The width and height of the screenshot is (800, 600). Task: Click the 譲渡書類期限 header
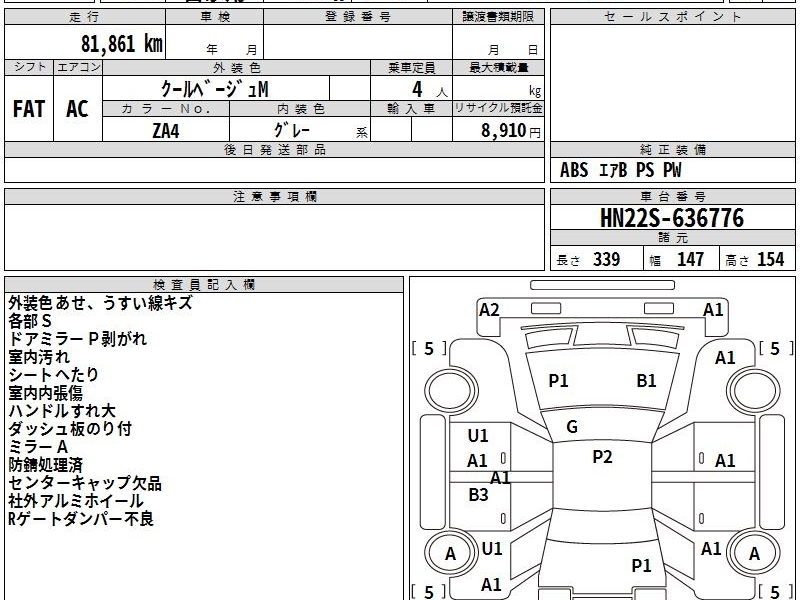coord(498,16)
